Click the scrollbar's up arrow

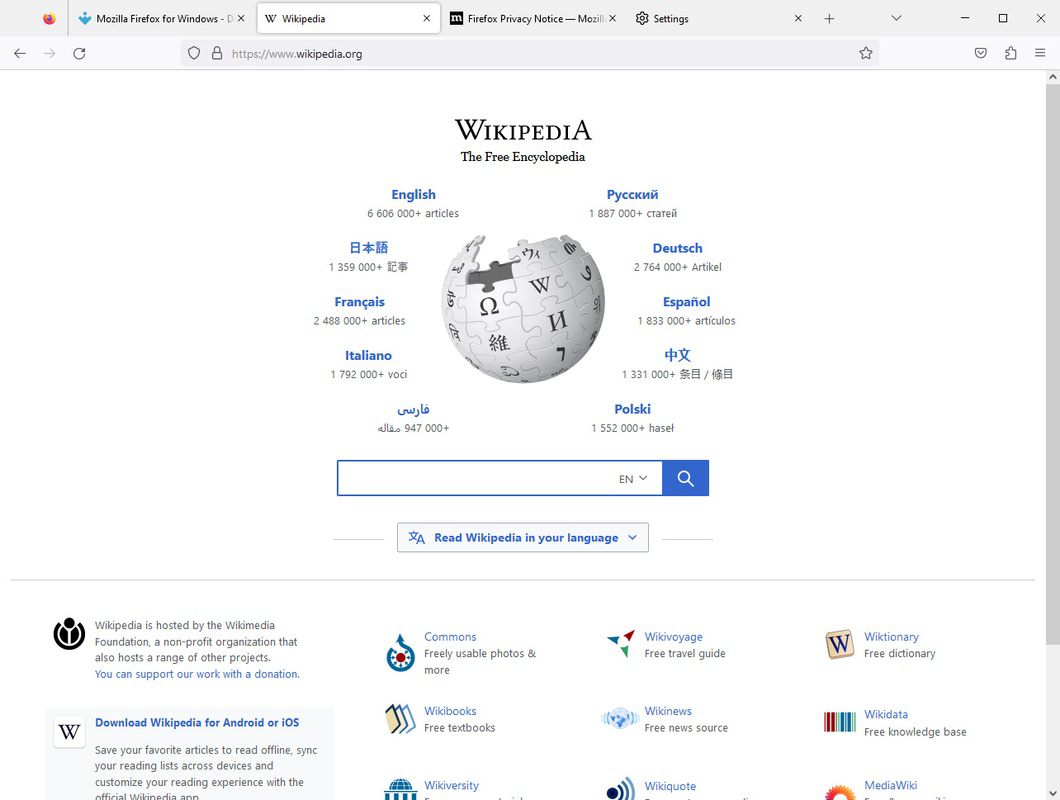click(x=1052, y=75)
